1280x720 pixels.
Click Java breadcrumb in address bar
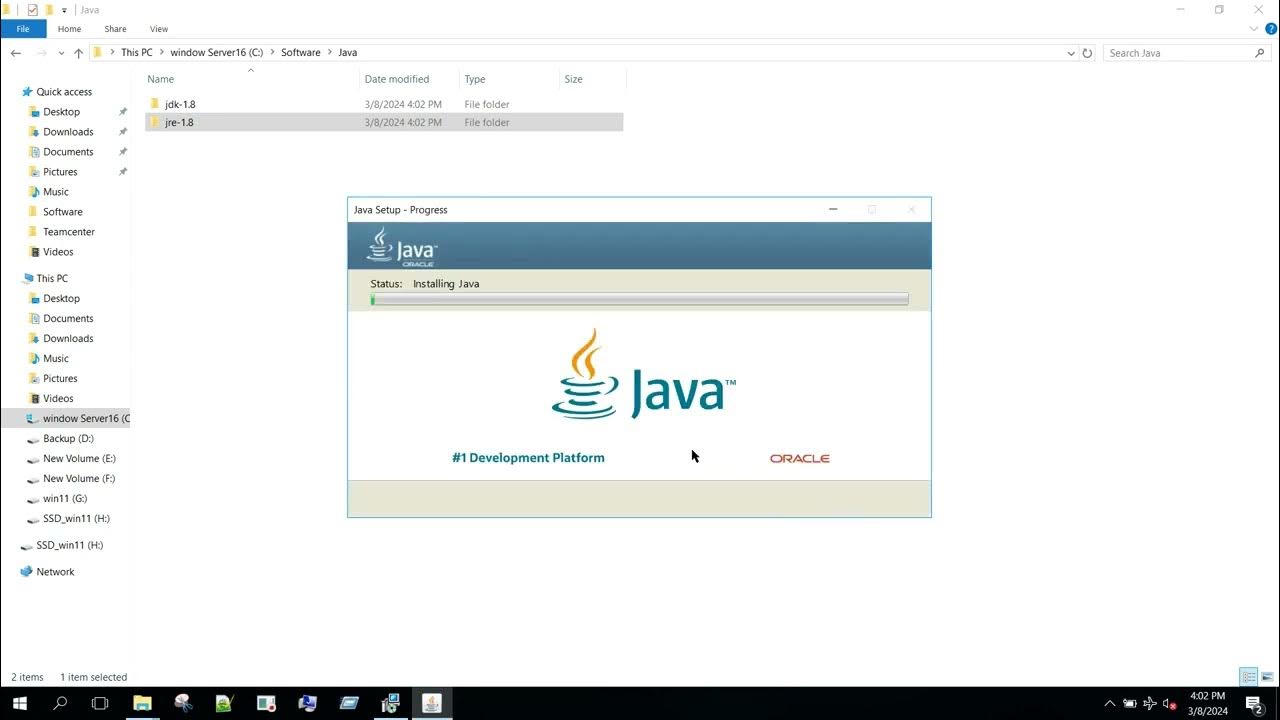coord(347,53)
